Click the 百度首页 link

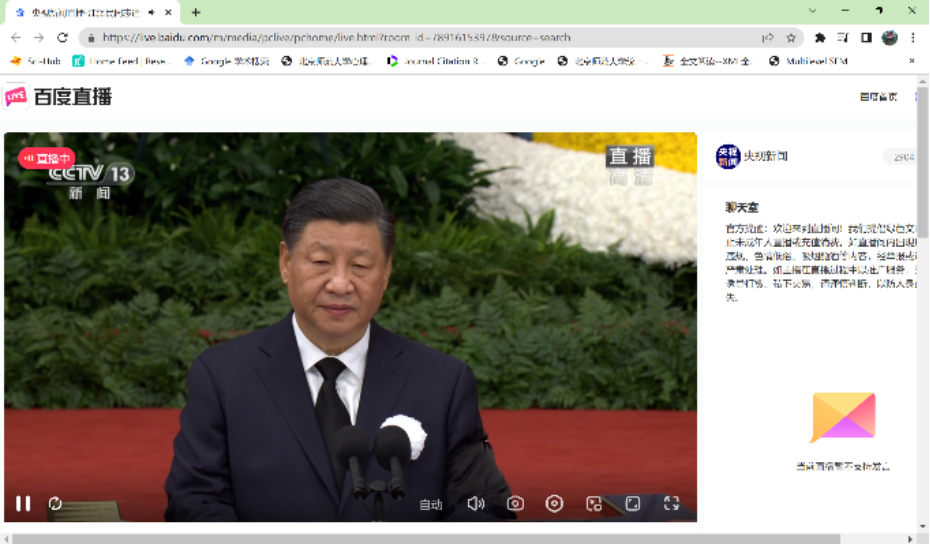point(878,97)
